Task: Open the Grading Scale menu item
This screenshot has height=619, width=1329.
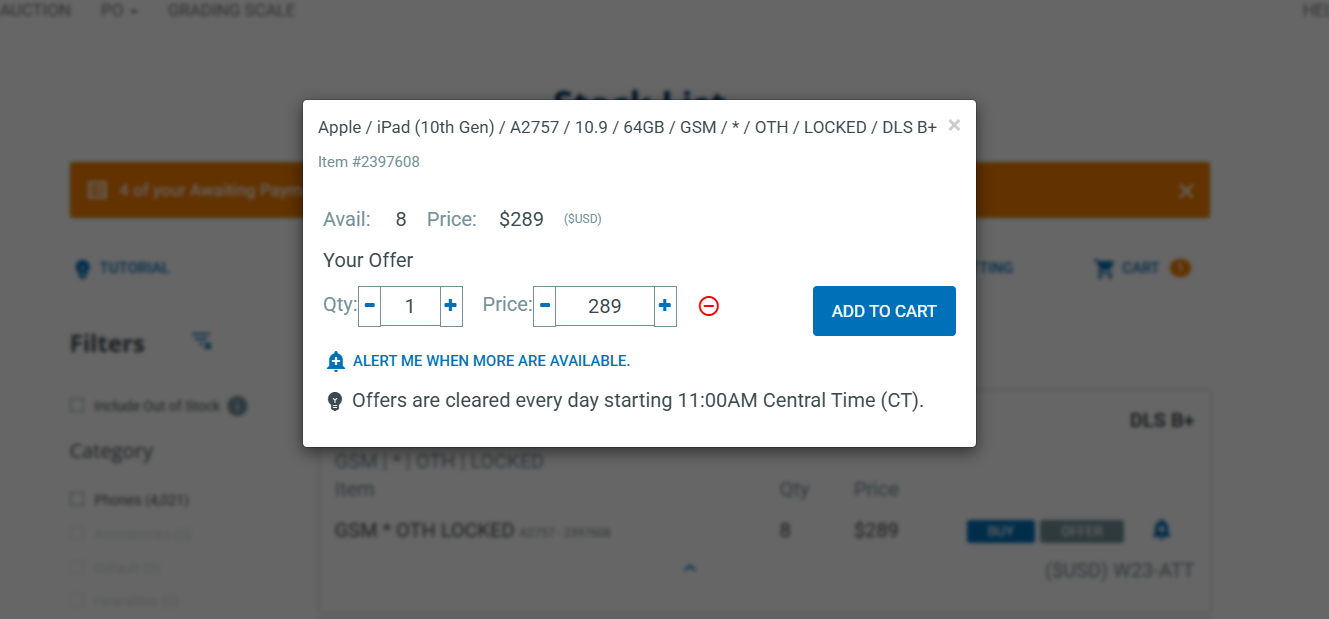Action: 231,11
